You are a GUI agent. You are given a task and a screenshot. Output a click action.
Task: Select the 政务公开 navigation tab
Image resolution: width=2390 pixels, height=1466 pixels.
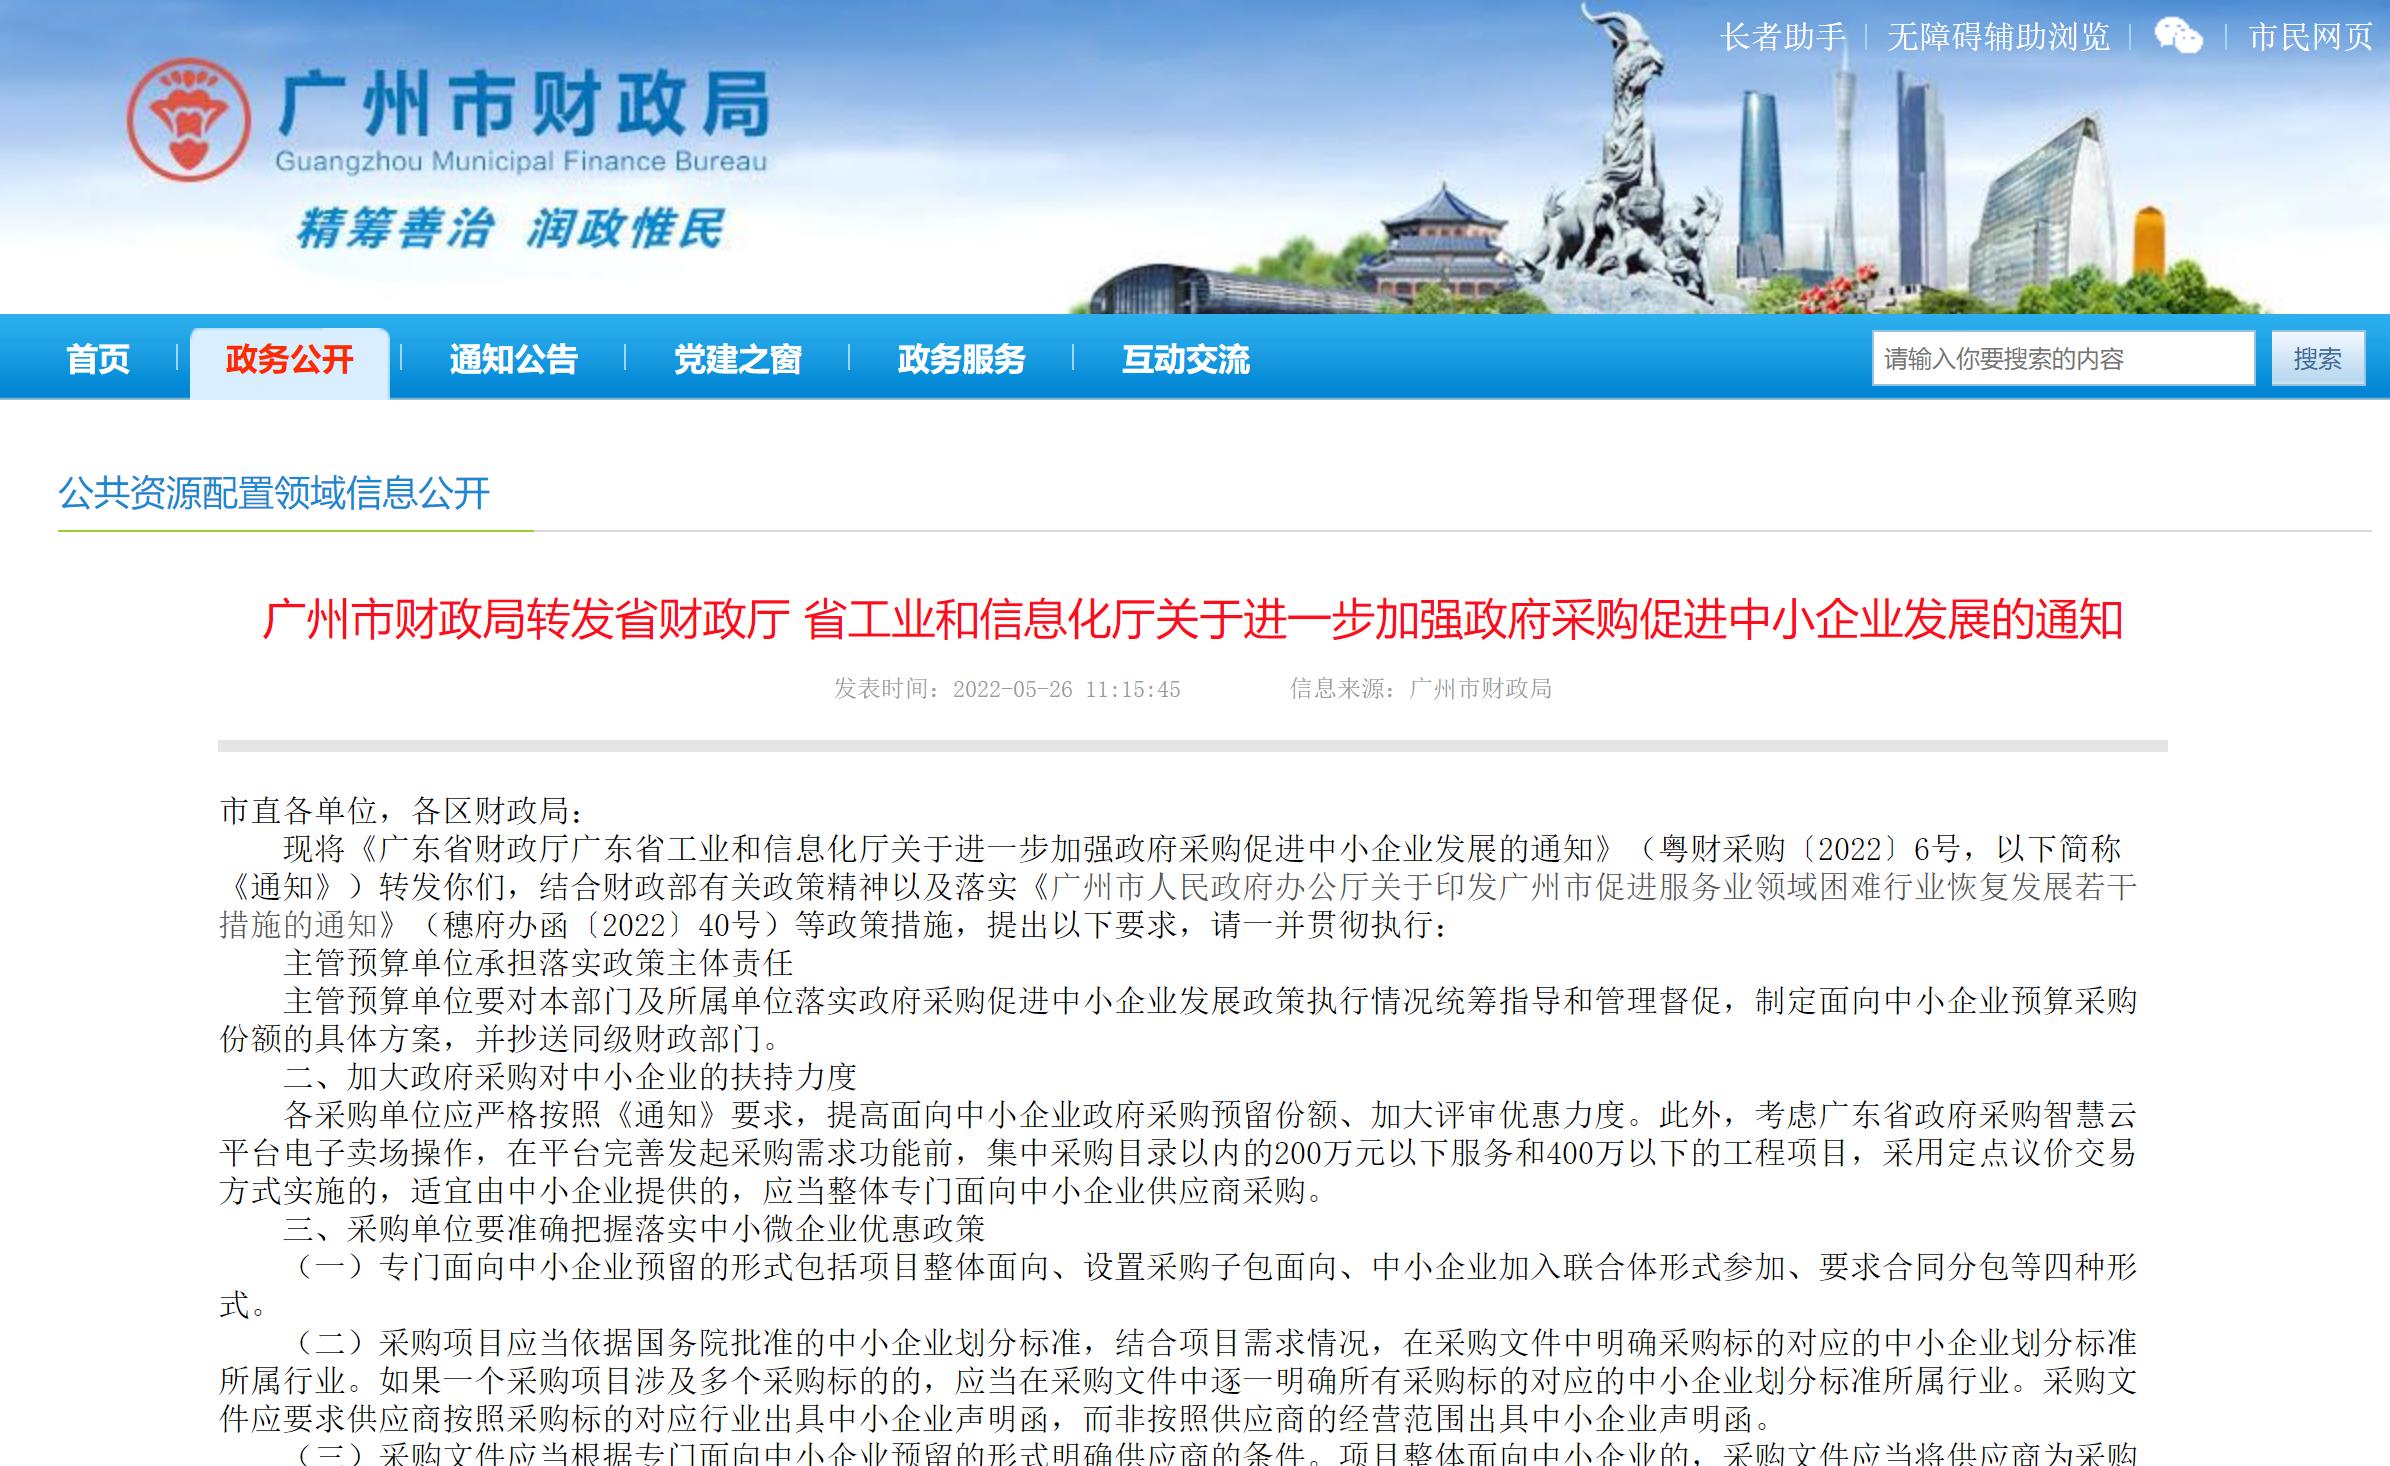[289, 359]
